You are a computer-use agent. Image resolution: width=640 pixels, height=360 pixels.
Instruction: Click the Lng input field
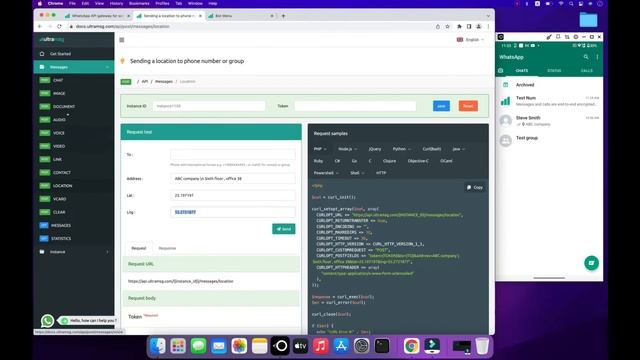click(233, 212)
